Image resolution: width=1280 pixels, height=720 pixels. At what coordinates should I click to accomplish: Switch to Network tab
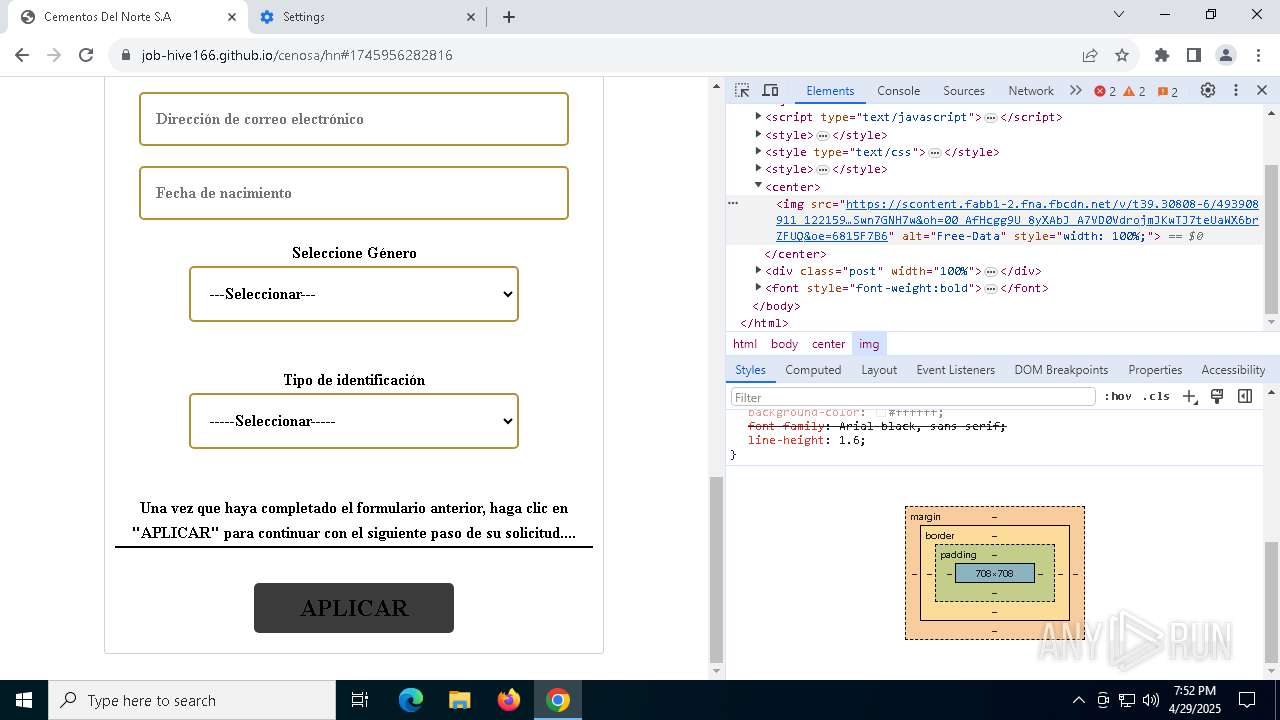click(x=1031, y=91)
